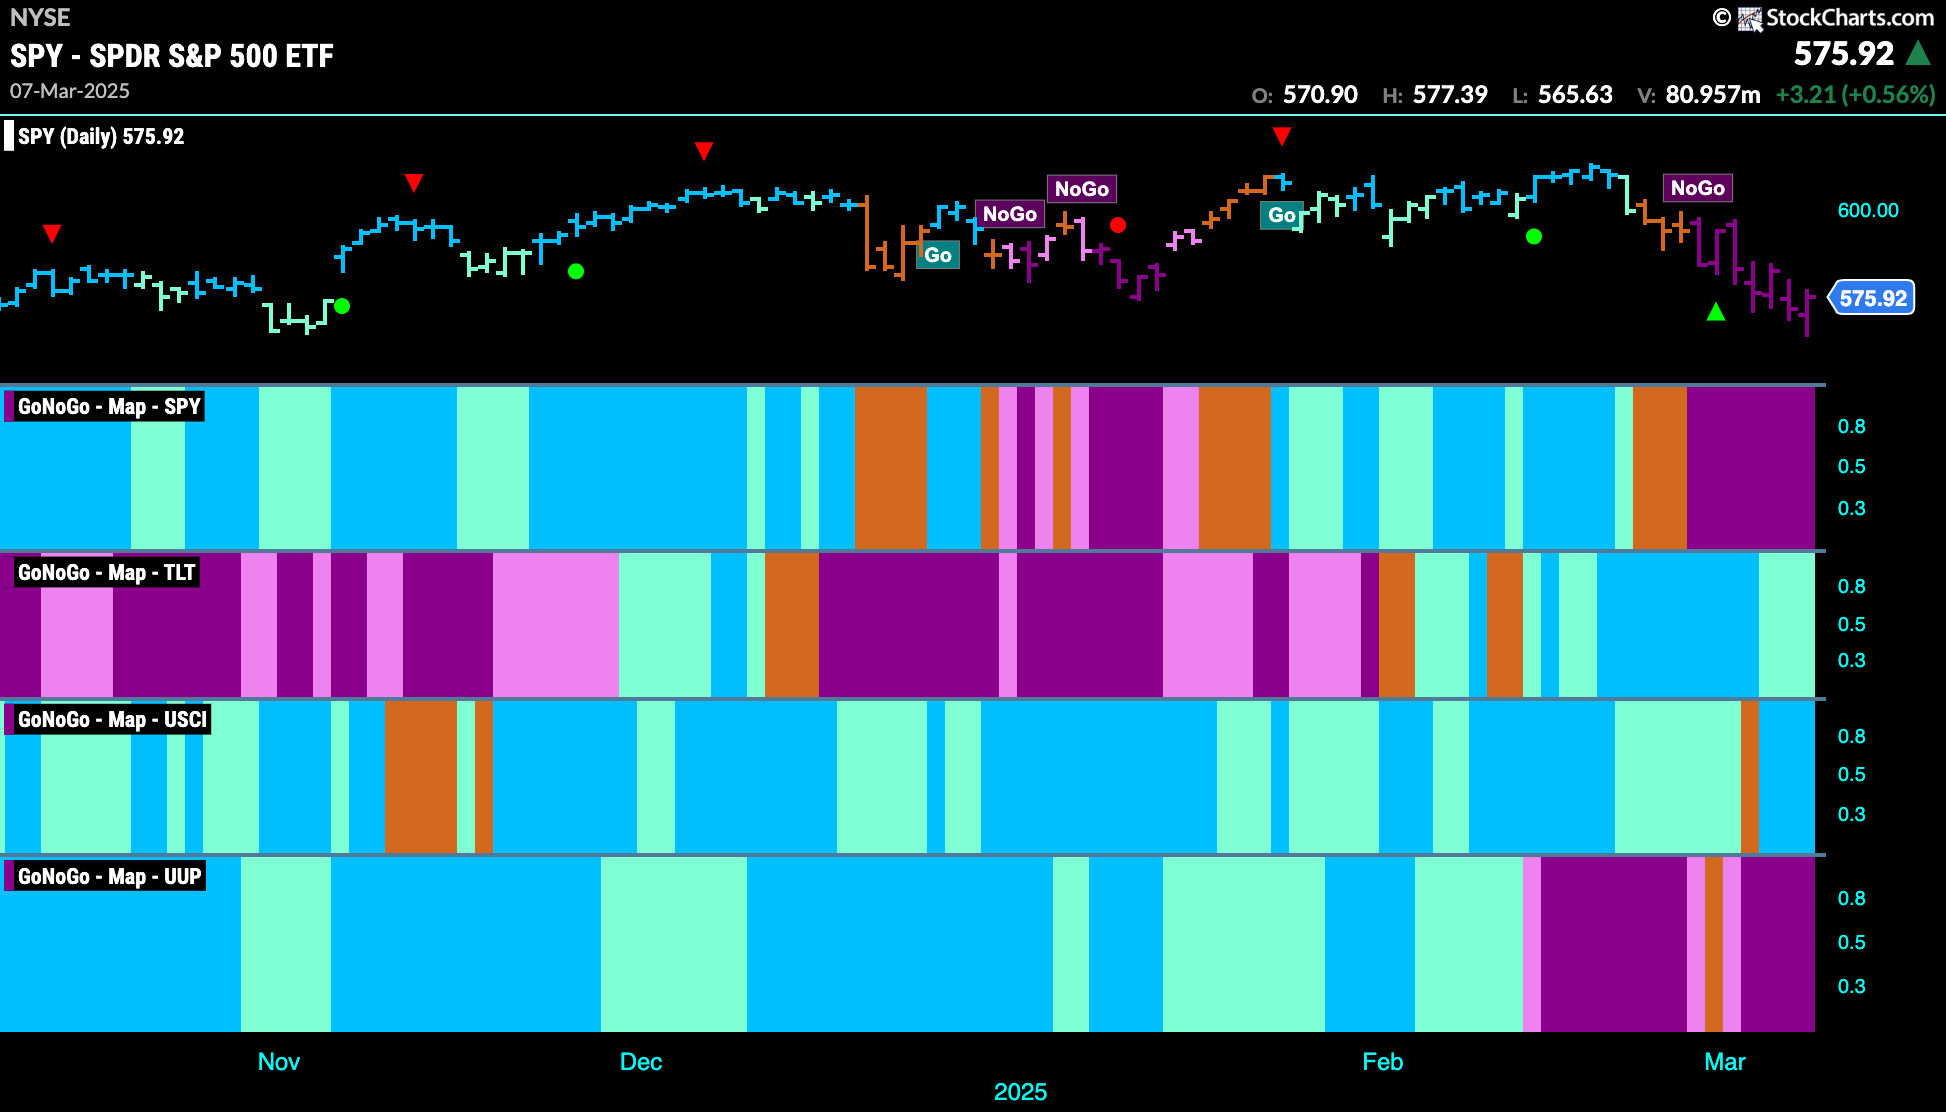Click the first NoGo label near year end
1946x1112 pixels.
1010,214
